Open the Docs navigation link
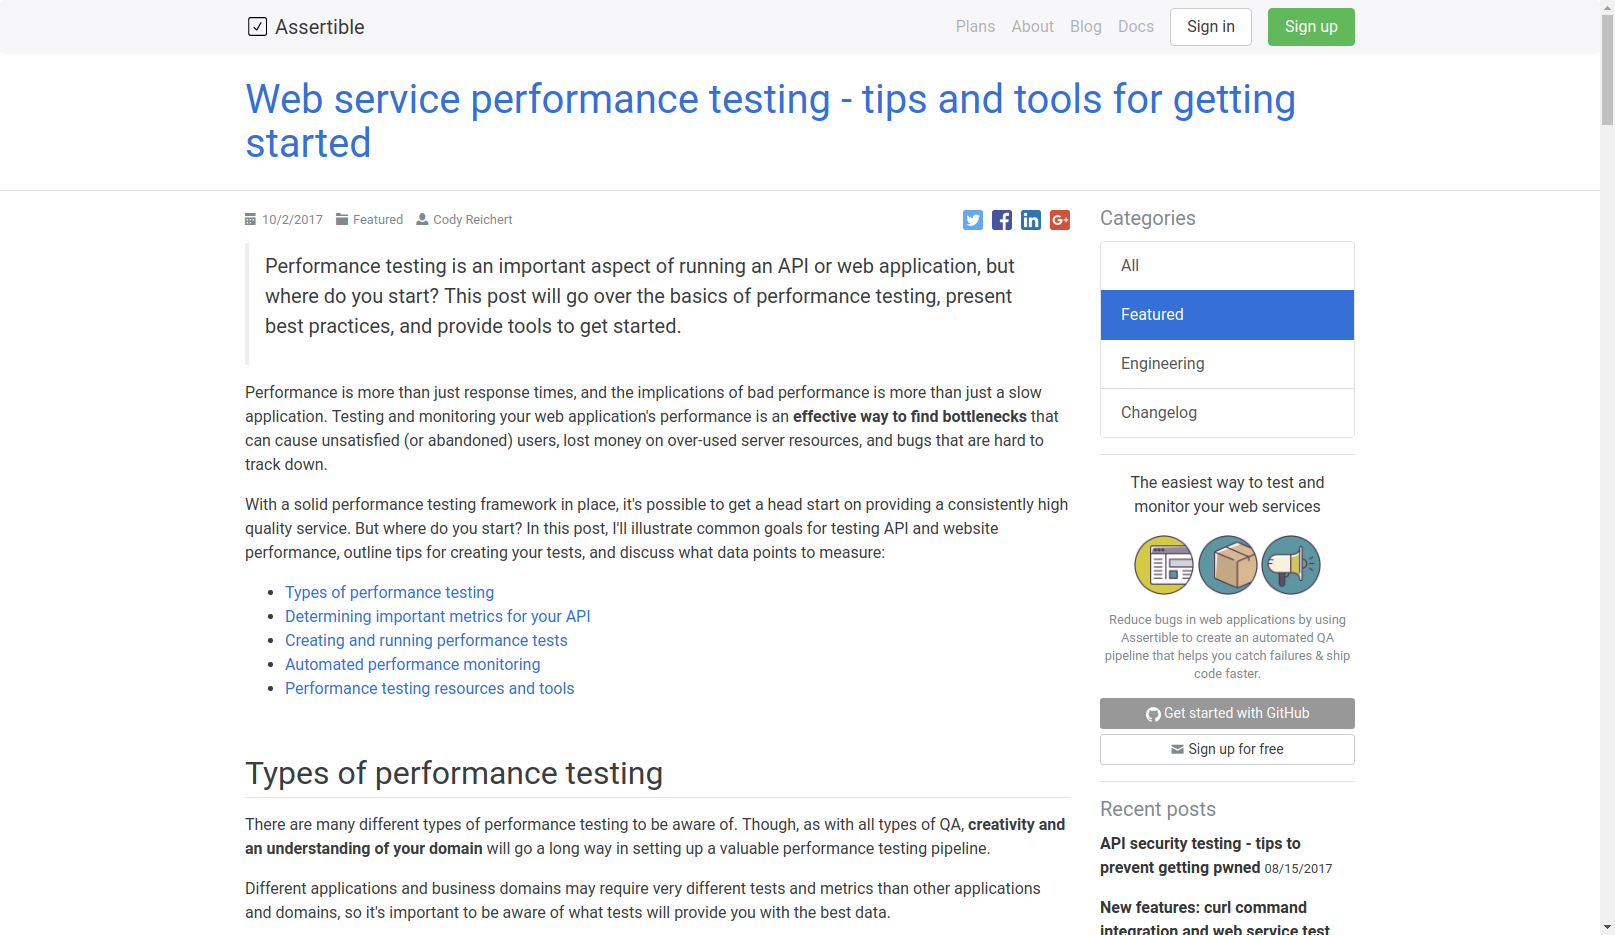 (1136, 27)
